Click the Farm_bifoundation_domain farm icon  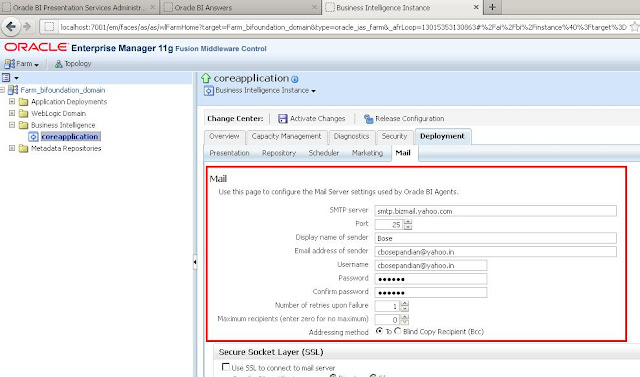(13, 90)
